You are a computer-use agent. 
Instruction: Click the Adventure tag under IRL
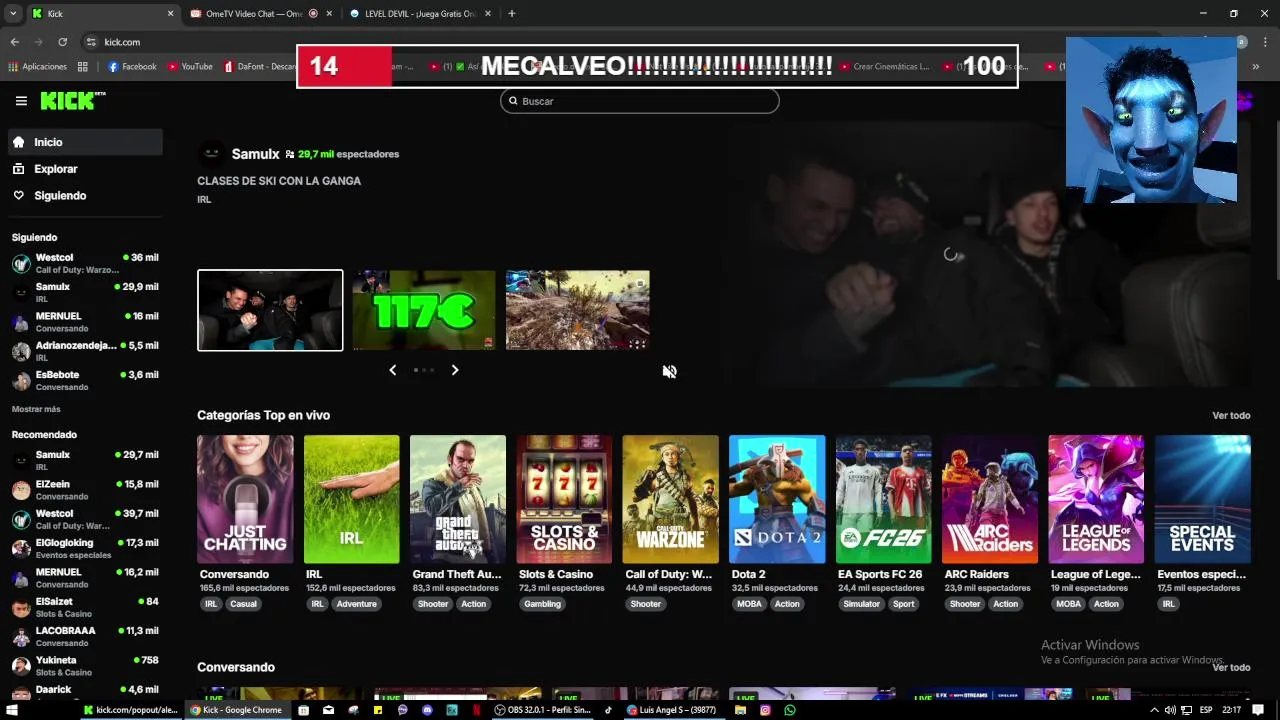point(356,604)
